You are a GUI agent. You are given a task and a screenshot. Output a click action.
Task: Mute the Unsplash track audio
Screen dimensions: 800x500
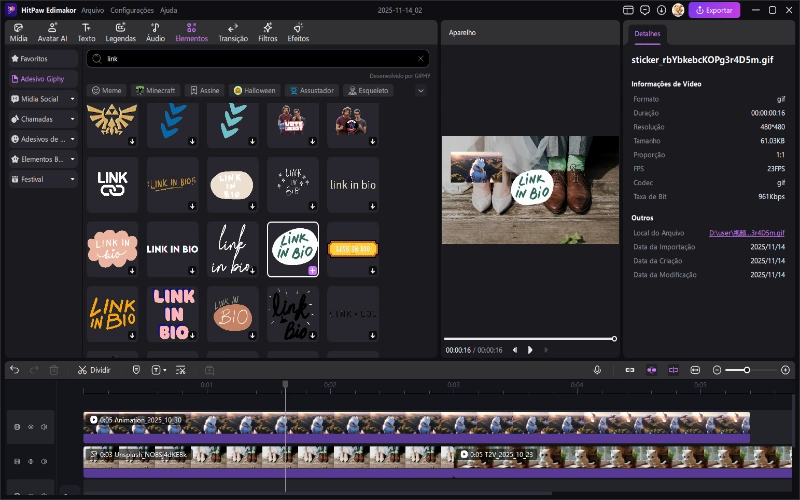(44, 461)
